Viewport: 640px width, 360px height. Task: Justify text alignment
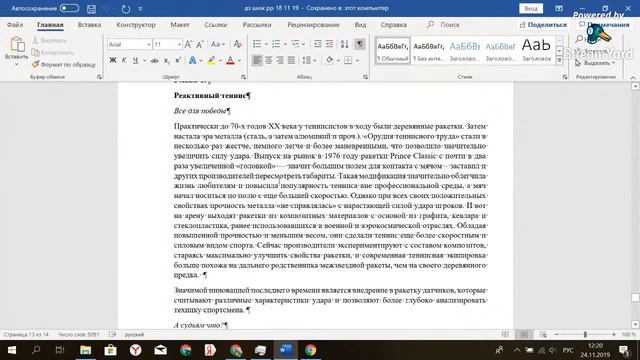pyautogui.click(x=291, y=60)
